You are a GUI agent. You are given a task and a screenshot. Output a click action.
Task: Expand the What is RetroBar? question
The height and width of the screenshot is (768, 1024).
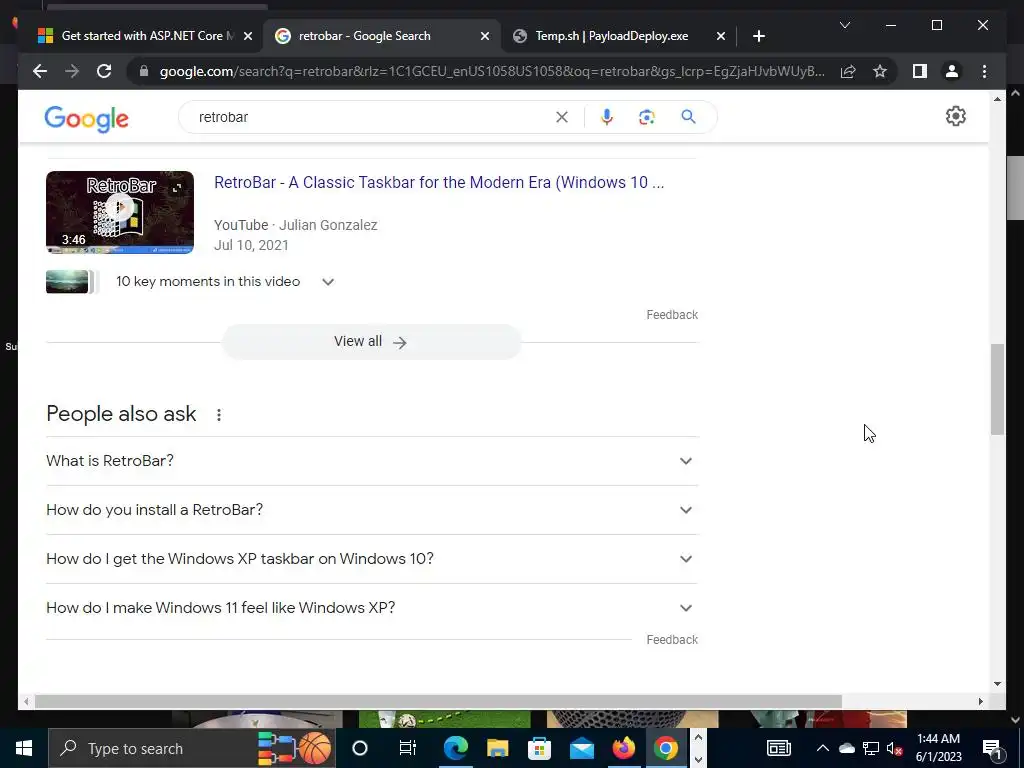click(x=372, y=461)
